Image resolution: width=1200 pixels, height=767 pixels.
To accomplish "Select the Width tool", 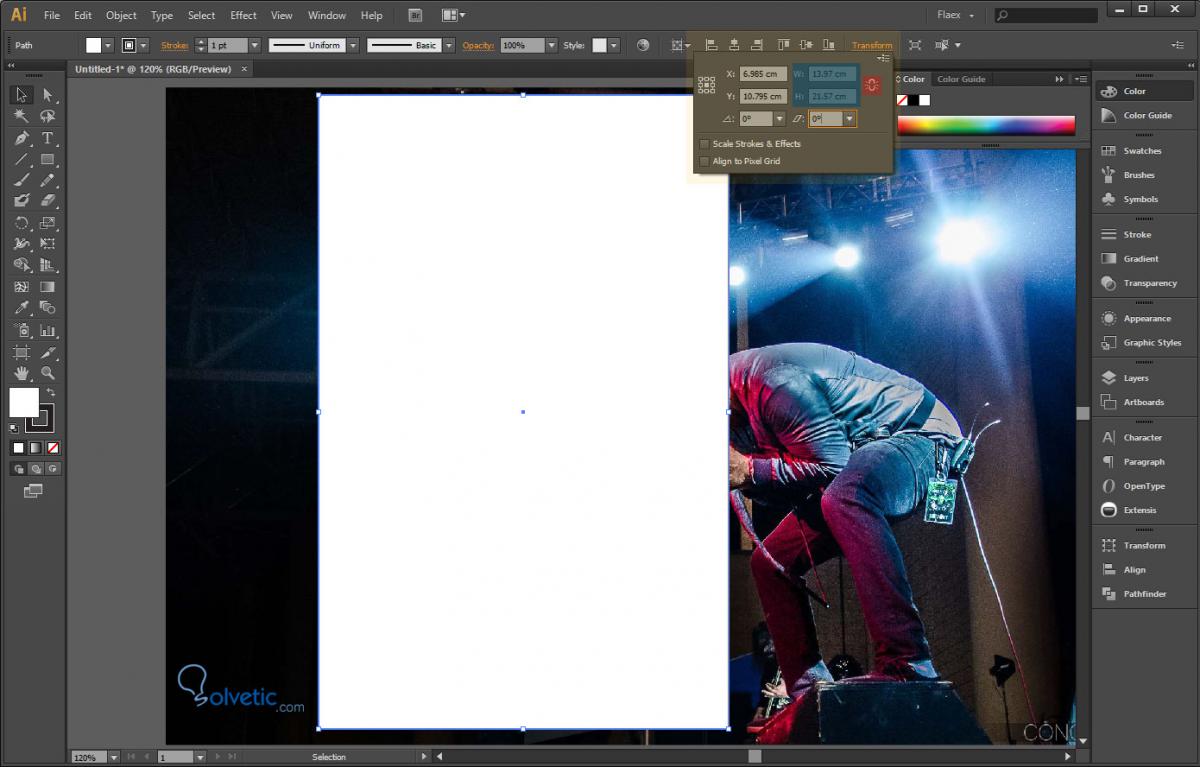I will [x=21, y=244].
